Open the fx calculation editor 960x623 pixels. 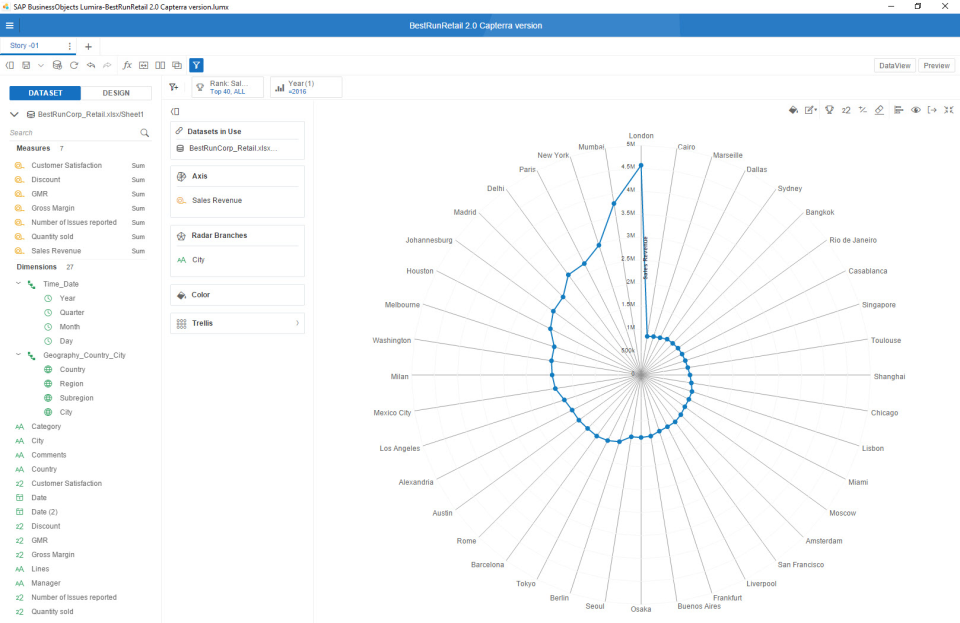(x=127, y=65)
